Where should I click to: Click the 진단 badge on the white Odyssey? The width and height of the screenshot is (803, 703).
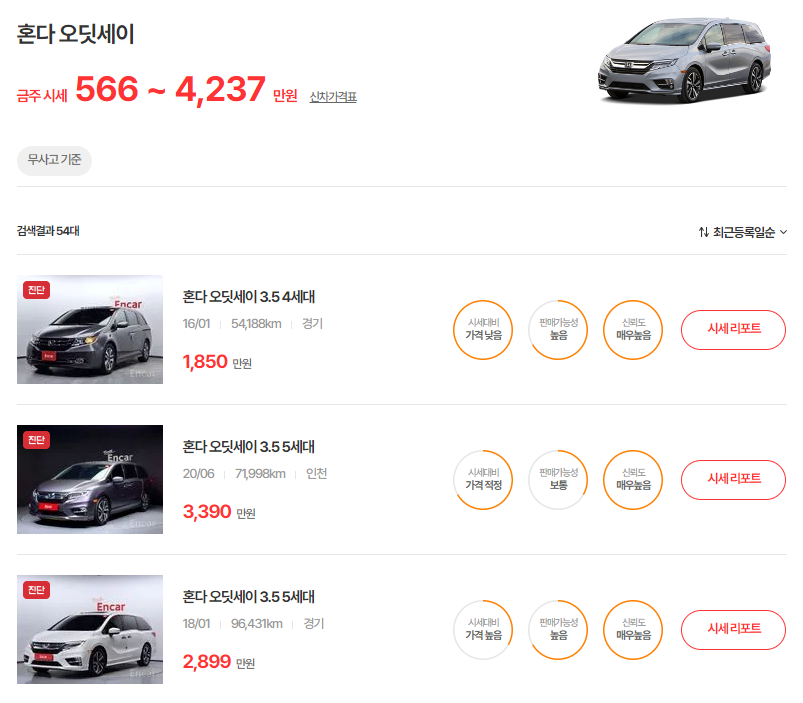pyautogui.click(x=36, y=590)
